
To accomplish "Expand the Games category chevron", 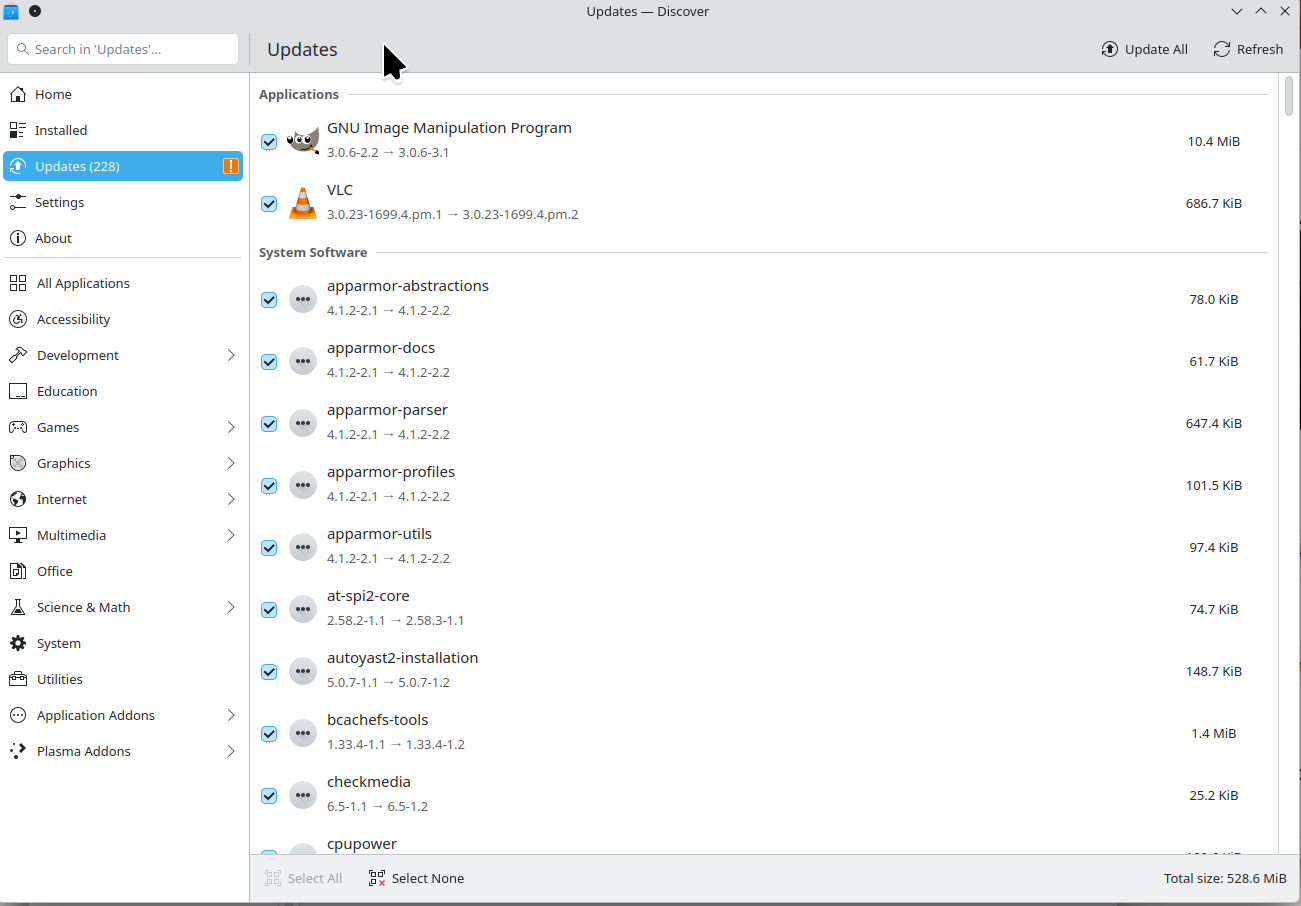I will [231, 427].
